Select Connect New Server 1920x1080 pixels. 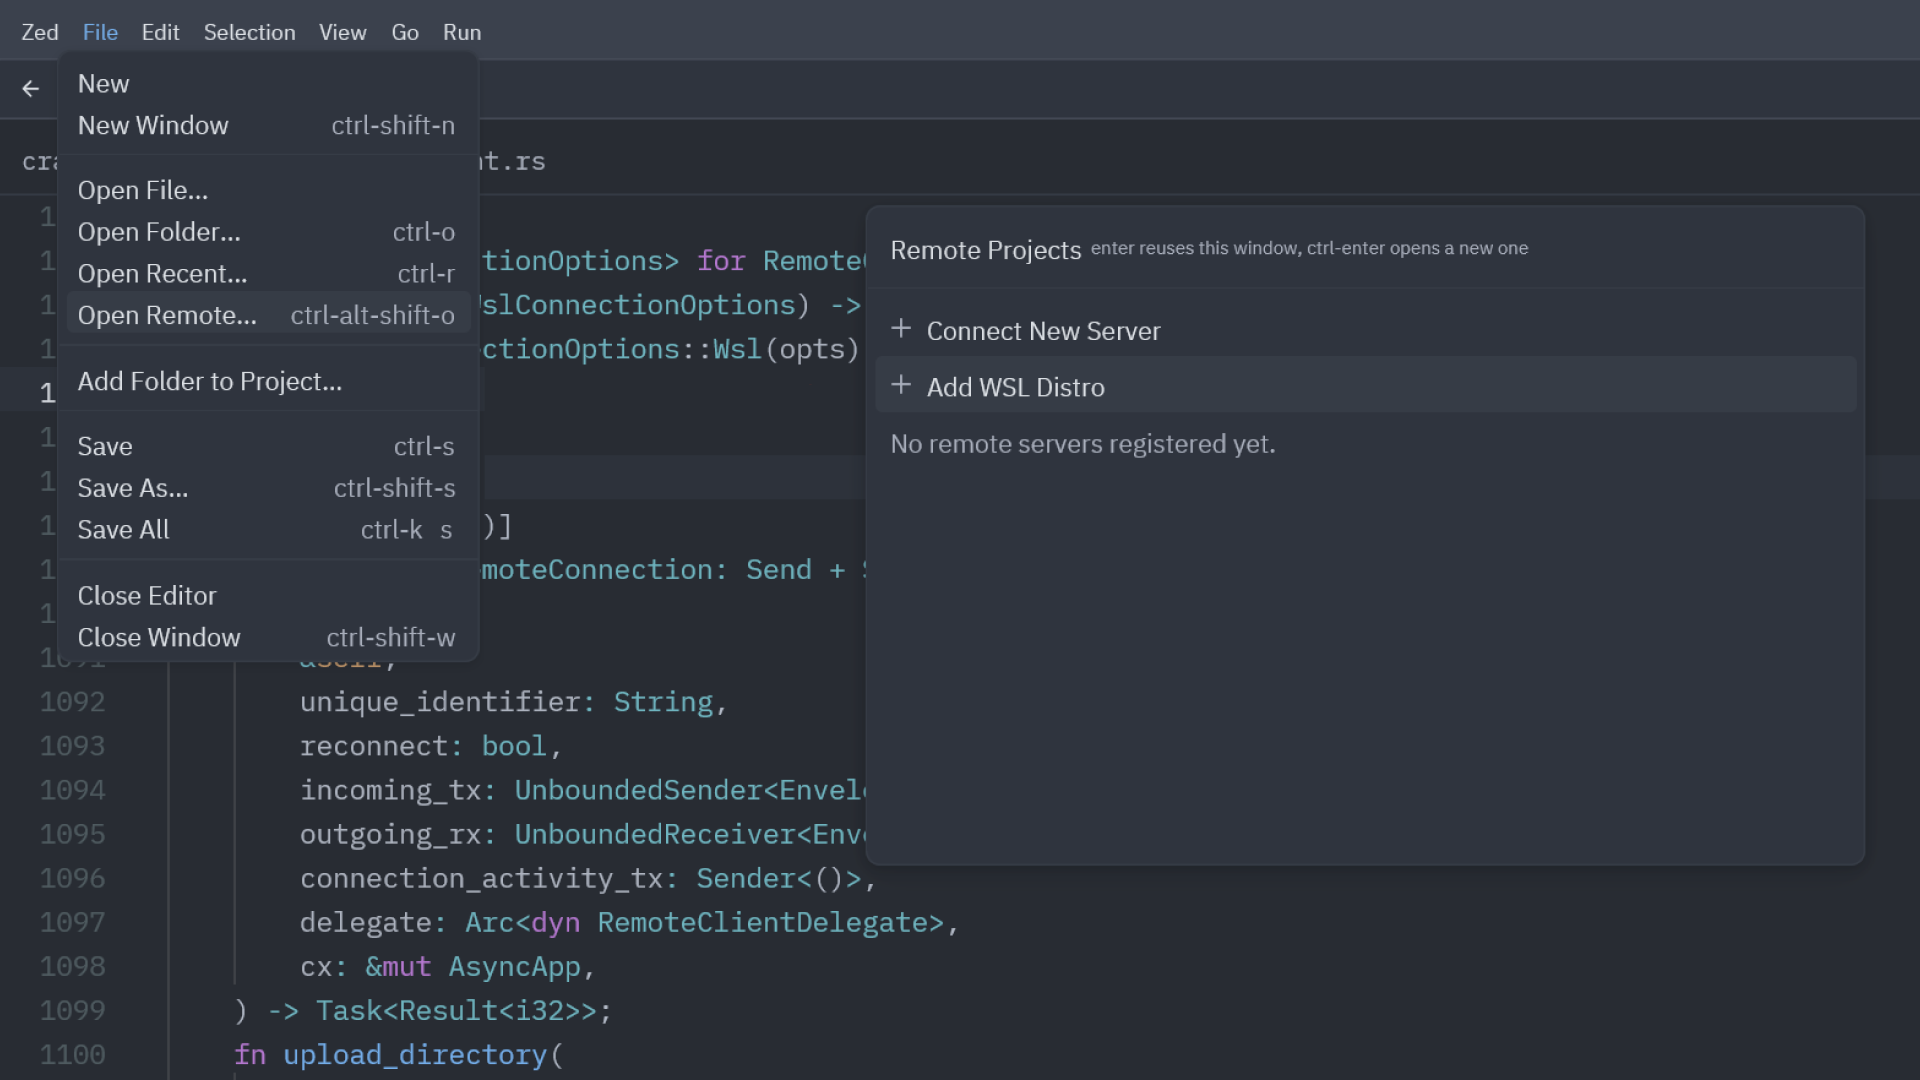[x=1043, y=330]
